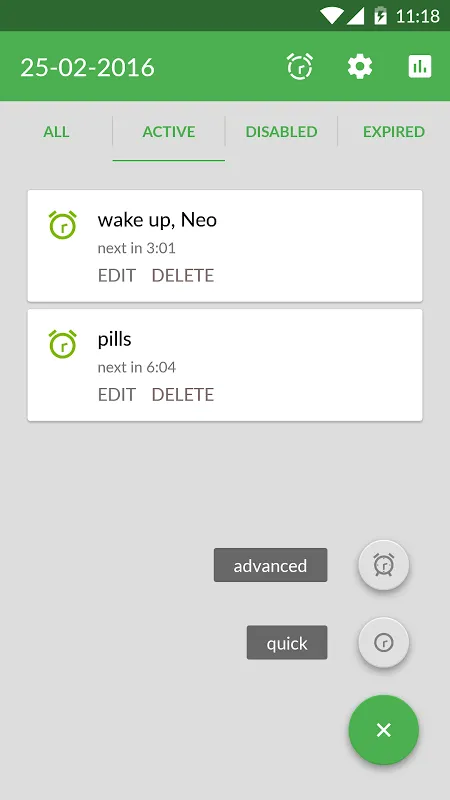Select the ACTIVE tab

tap(169, 132)
